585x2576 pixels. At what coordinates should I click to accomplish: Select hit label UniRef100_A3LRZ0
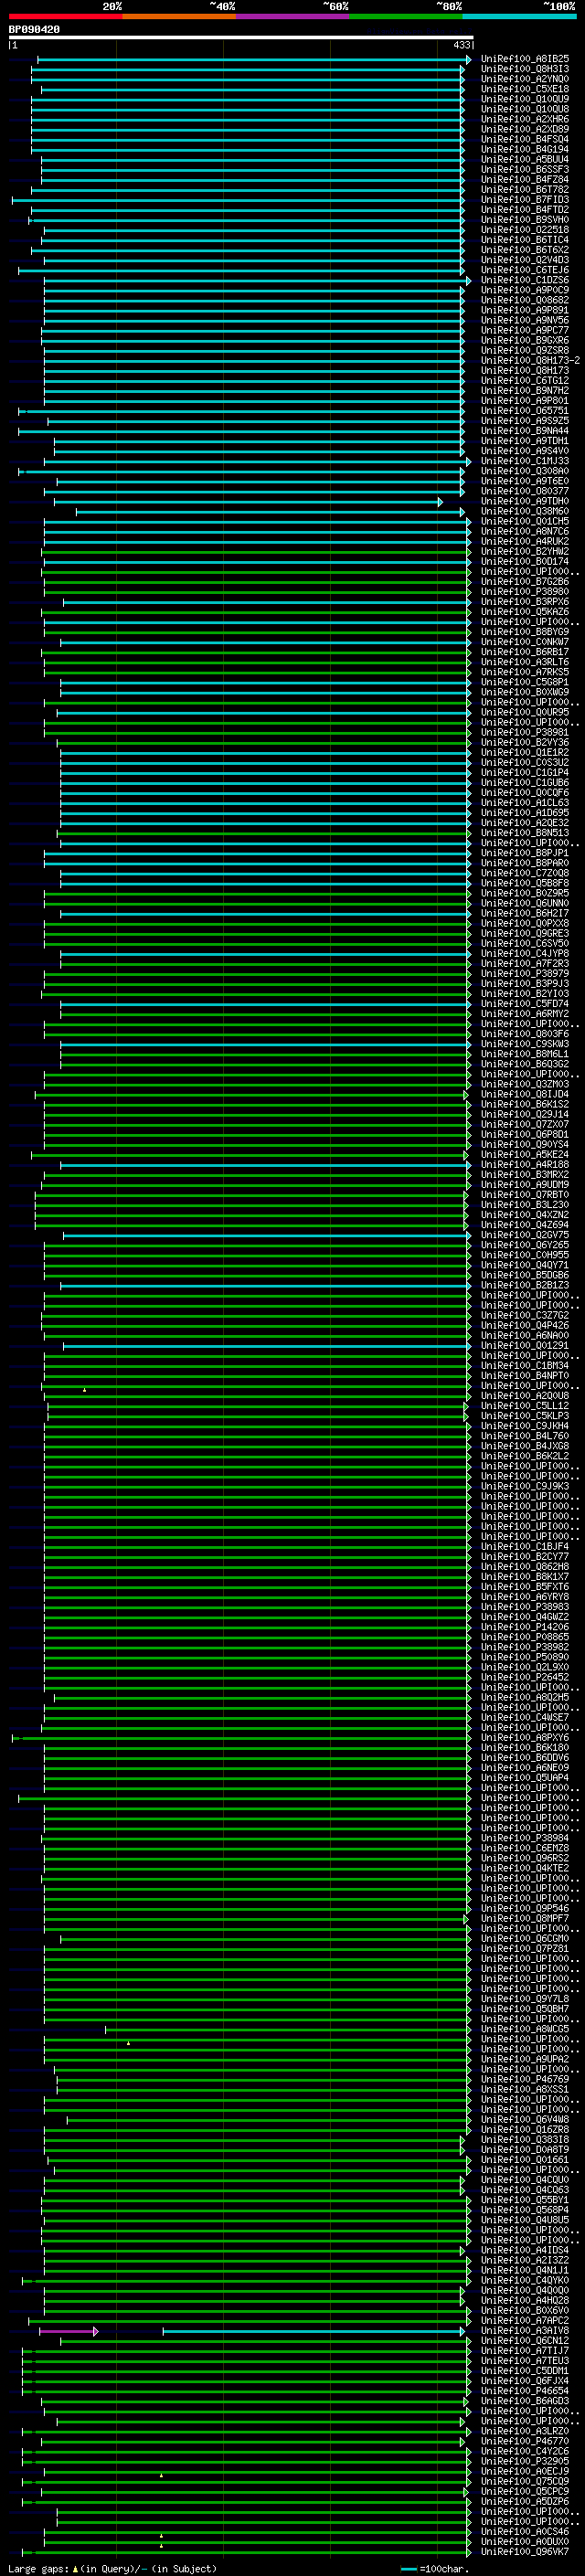[x=524, y=2431]
